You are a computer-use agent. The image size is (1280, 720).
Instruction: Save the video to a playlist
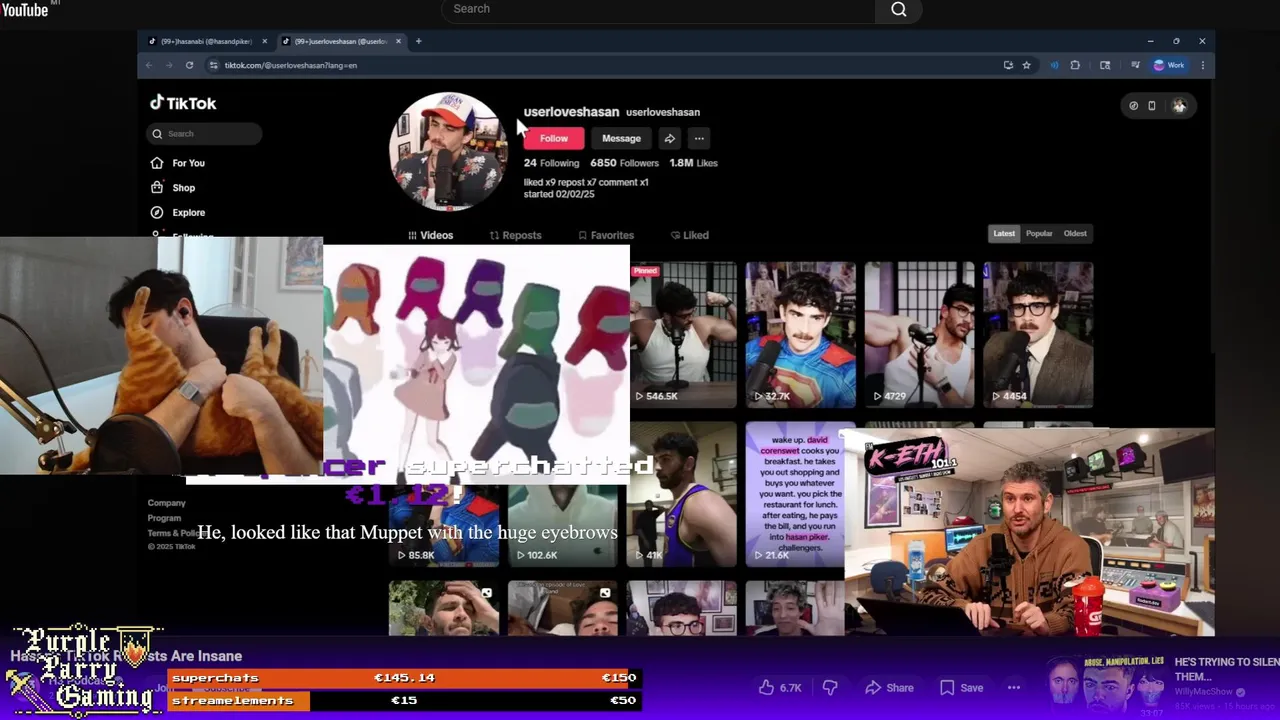(961, 688)
